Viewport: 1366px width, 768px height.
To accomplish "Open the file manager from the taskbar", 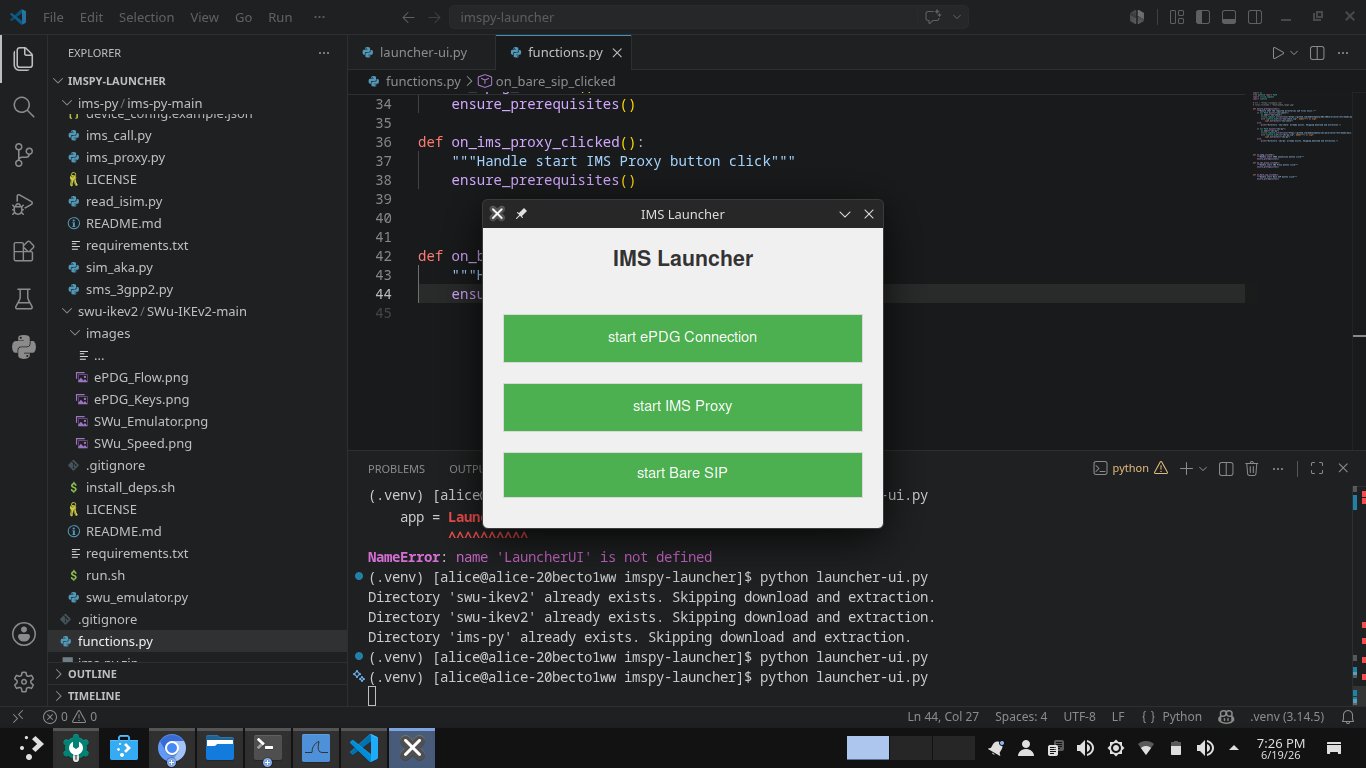I will tap(219, 747).
